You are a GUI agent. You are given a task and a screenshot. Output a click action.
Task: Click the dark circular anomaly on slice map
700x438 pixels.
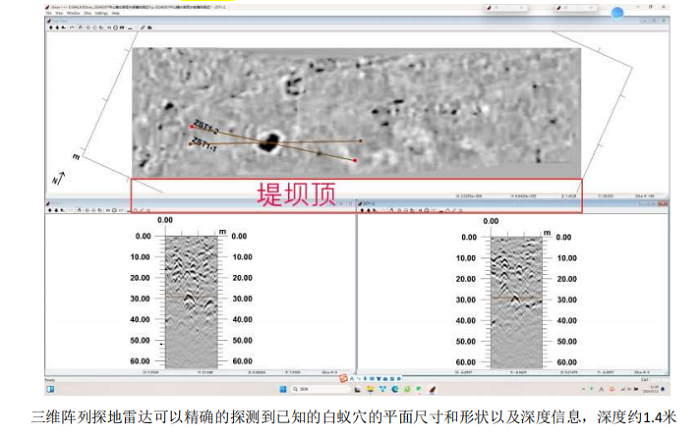[267, 142]
